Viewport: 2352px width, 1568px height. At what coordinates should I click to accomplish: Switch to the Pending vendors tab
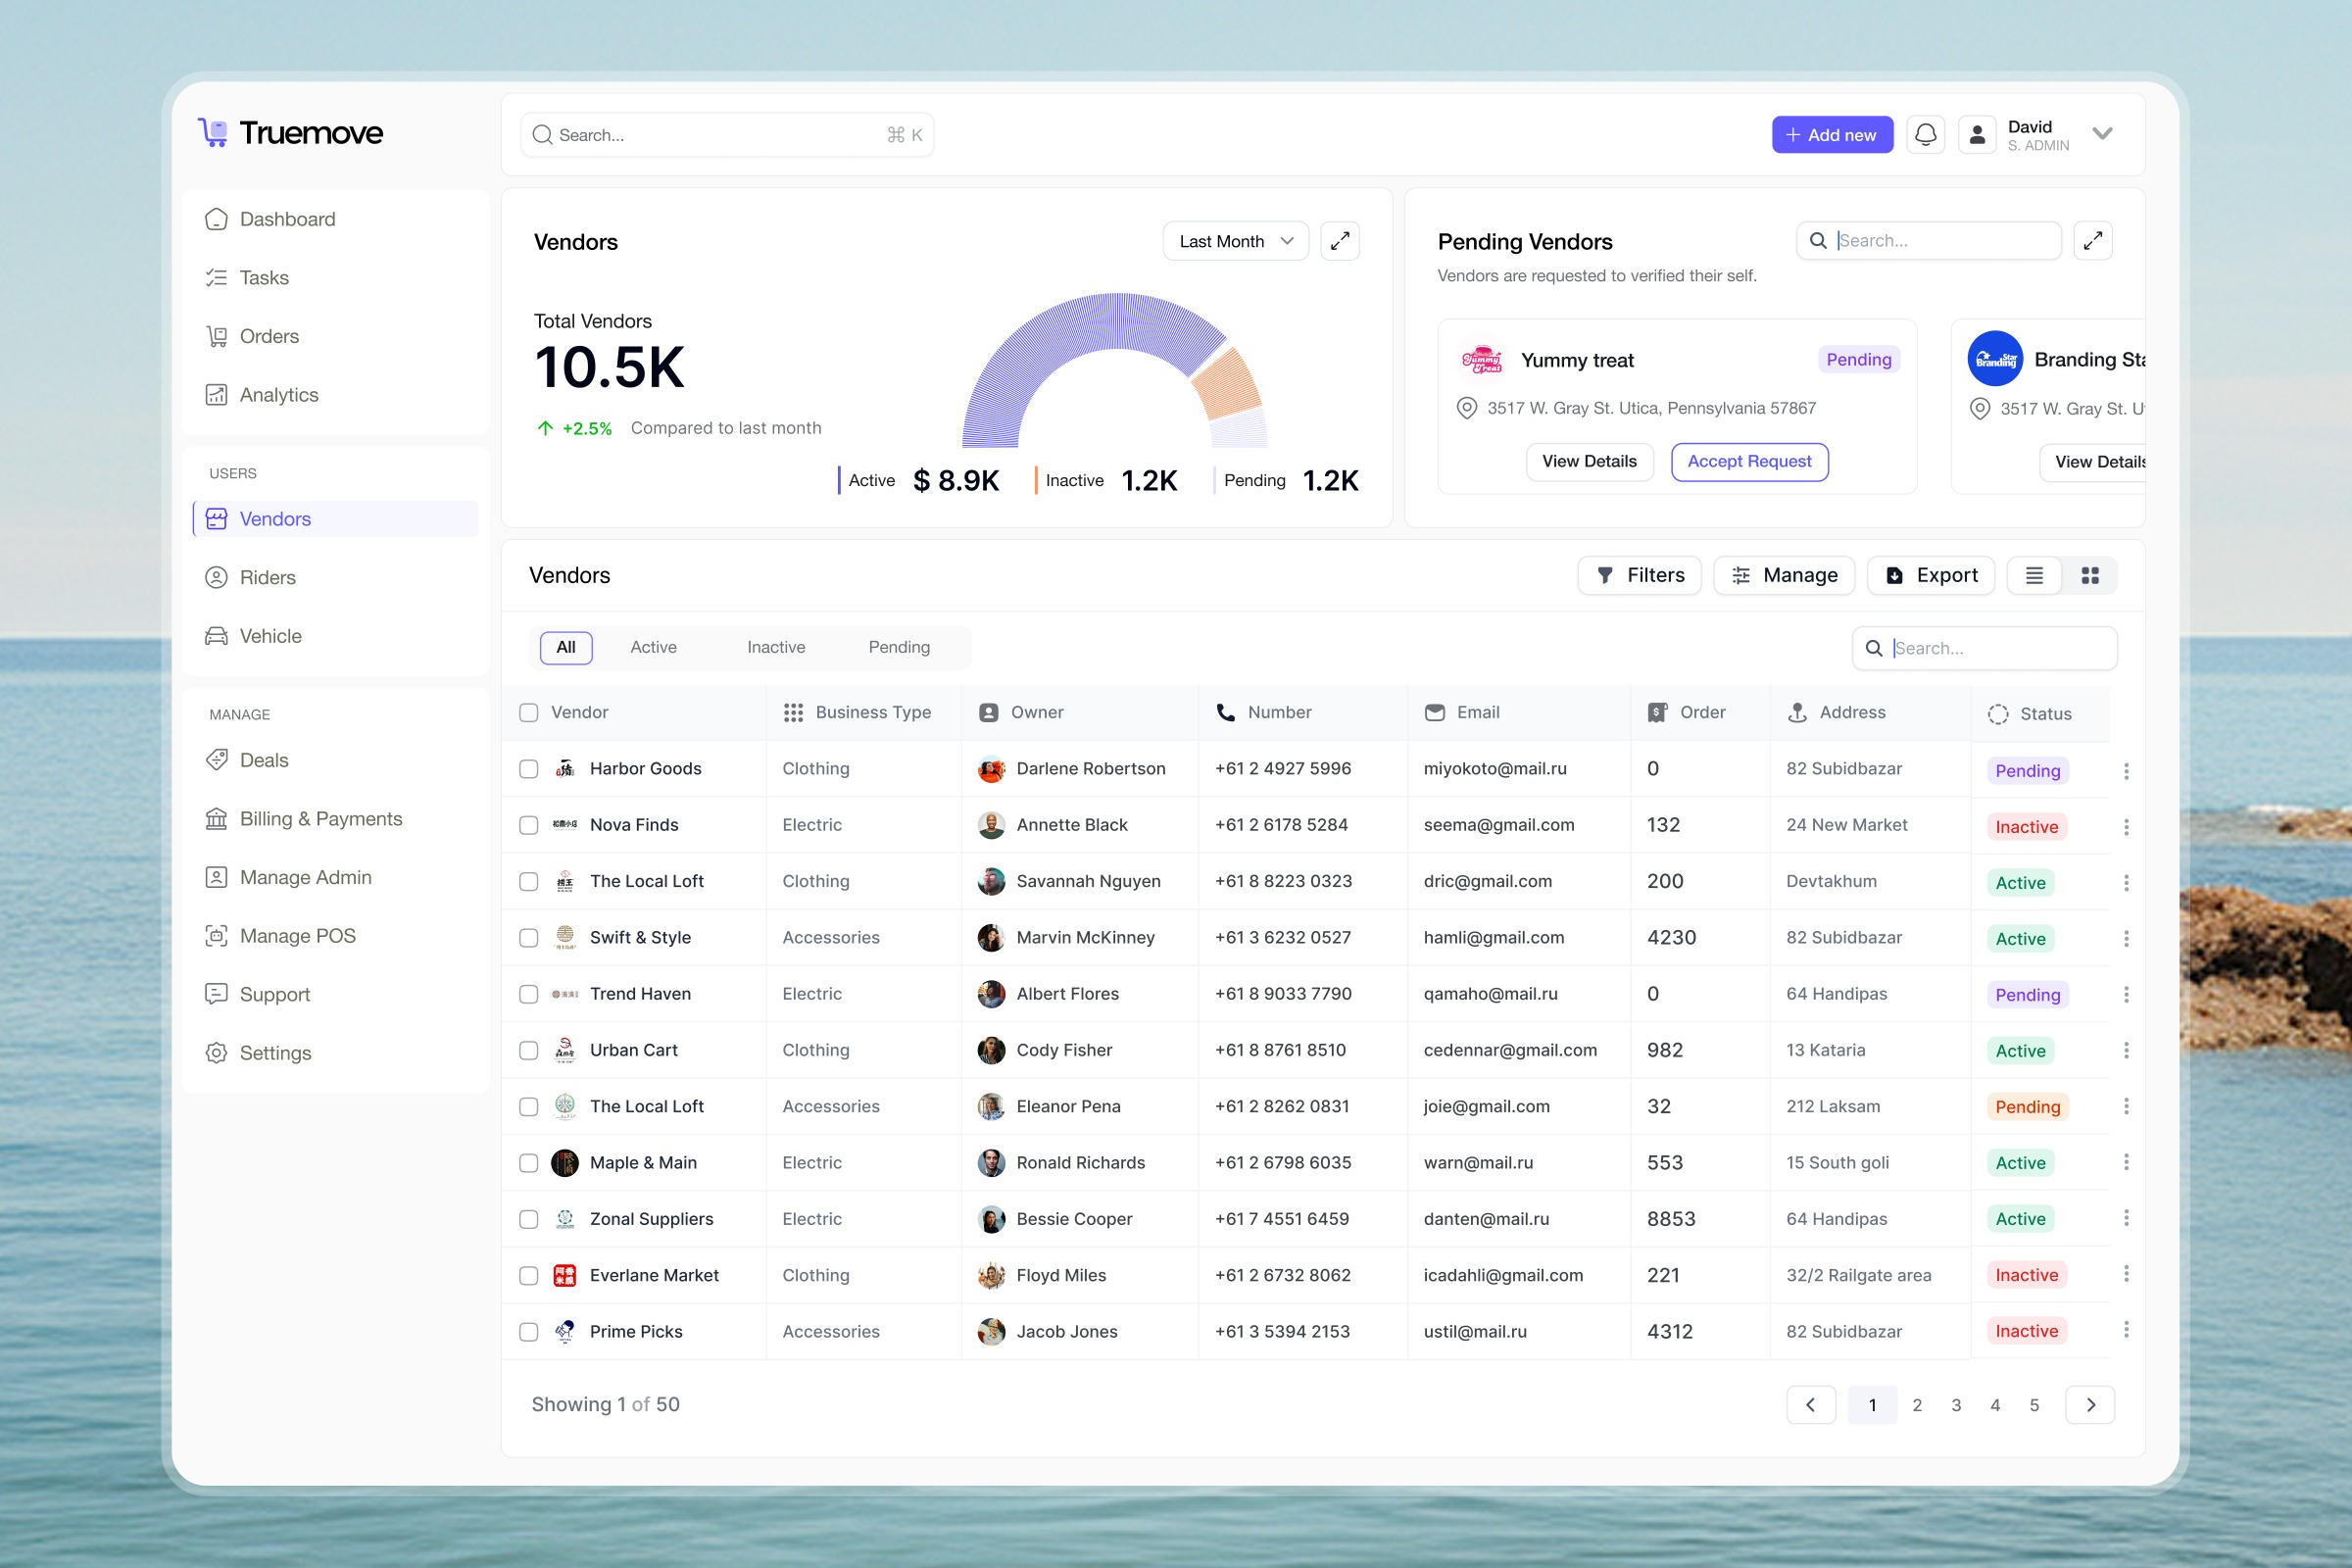[x=899, y=647]
